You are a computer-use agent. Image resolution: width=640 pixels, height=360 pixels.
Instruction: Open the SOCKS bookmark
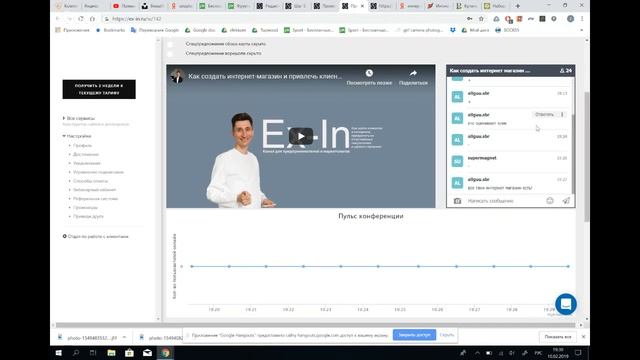(x=507, y=30)
